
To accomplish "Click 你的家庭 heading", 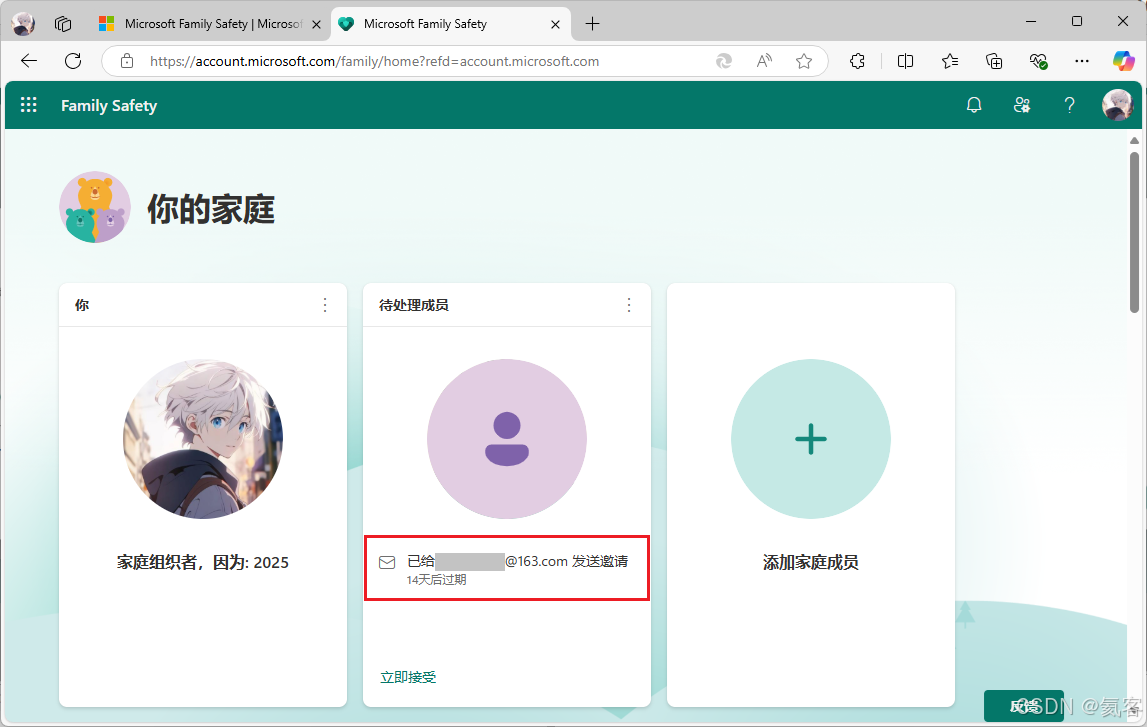I will tap(211, 209).
